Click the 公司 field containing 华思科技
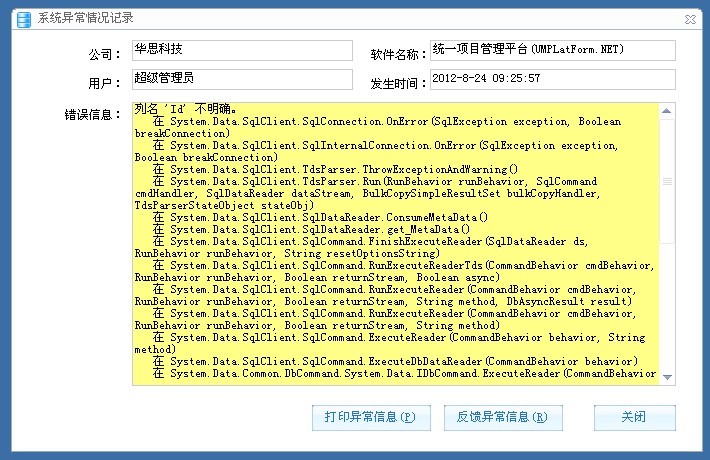 (242, 50)
